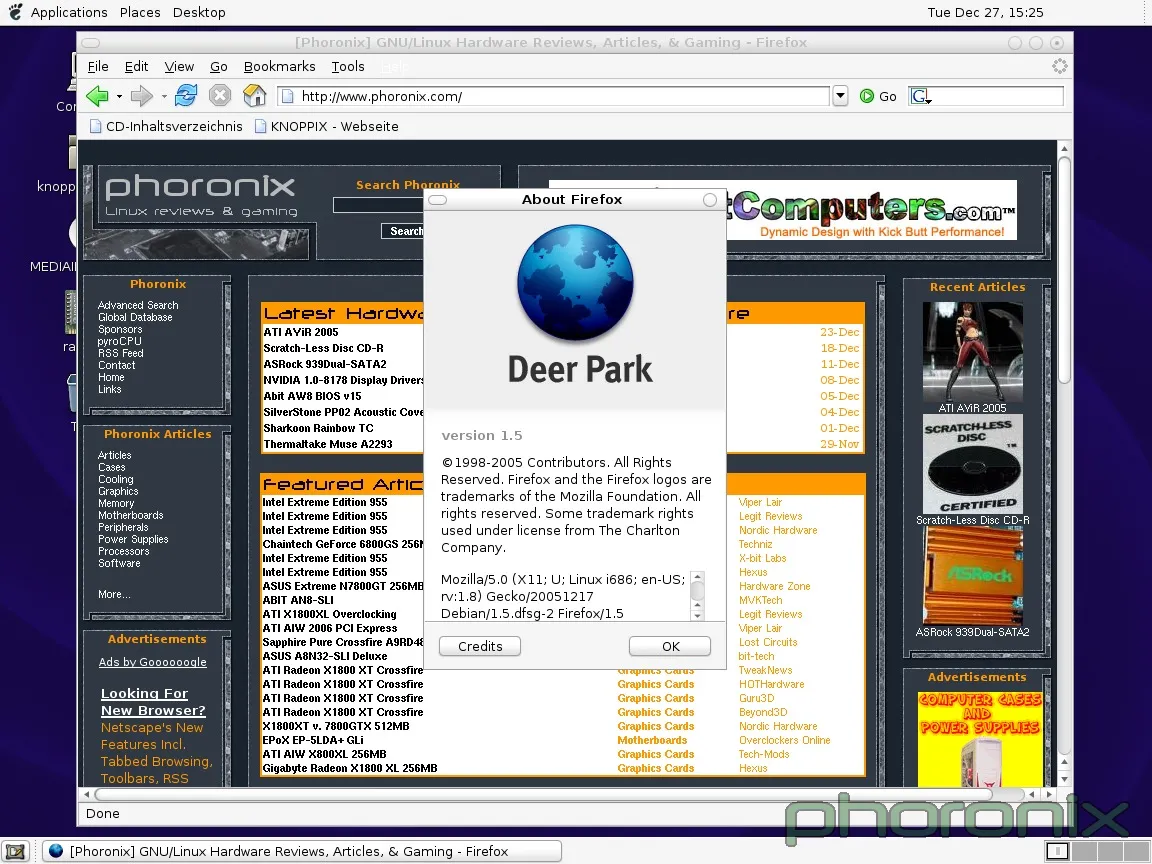
Task: Open the Desktop menu in top panel
Action: click(x=199, y=12)
